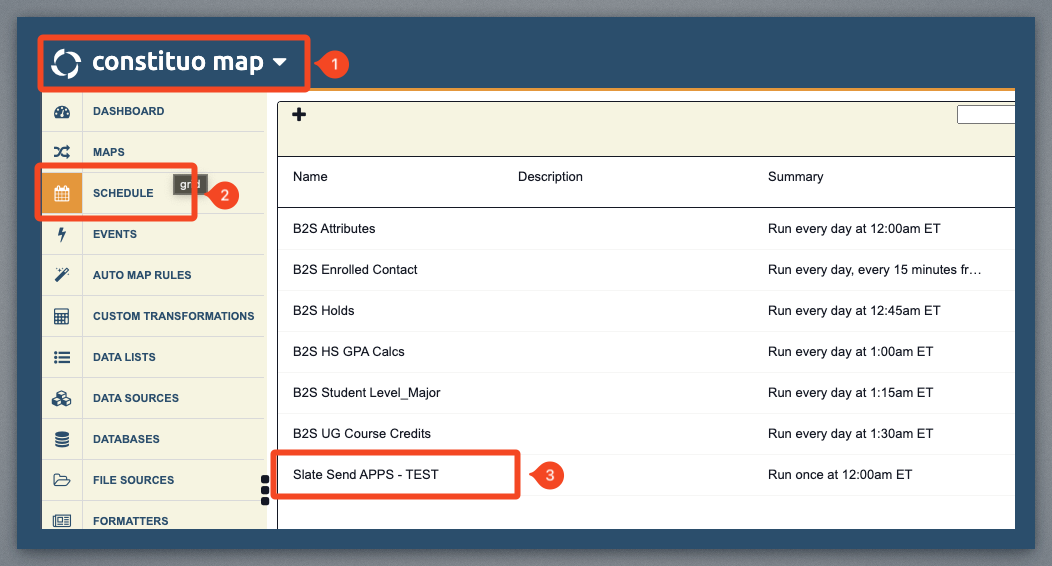Open the Formatters menu item

pyautogui.click(x=130, y=521)
